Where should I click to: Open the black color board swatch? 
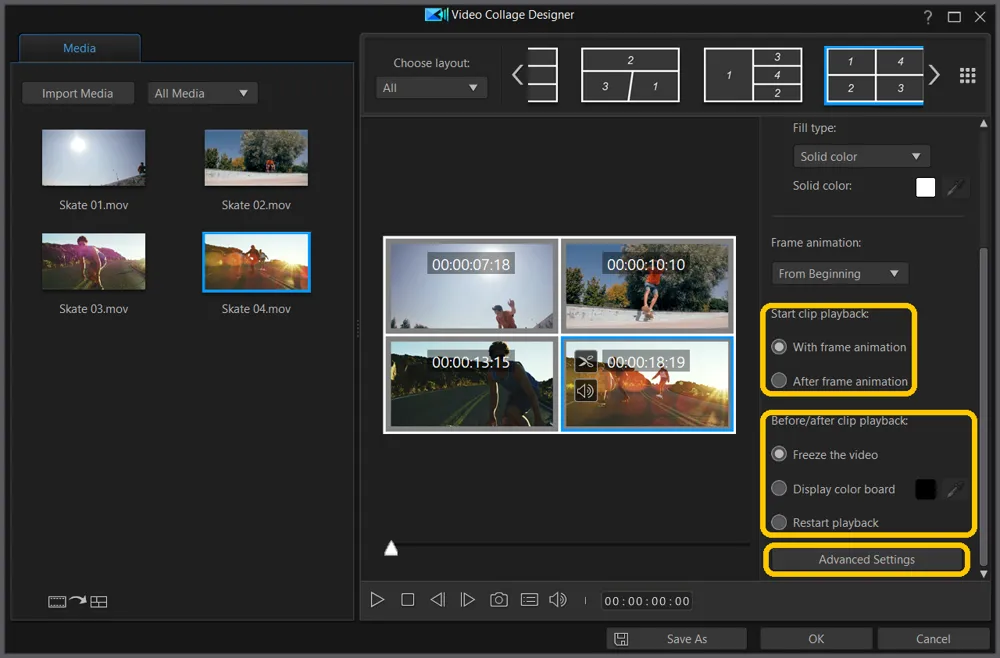coord(925,490)
